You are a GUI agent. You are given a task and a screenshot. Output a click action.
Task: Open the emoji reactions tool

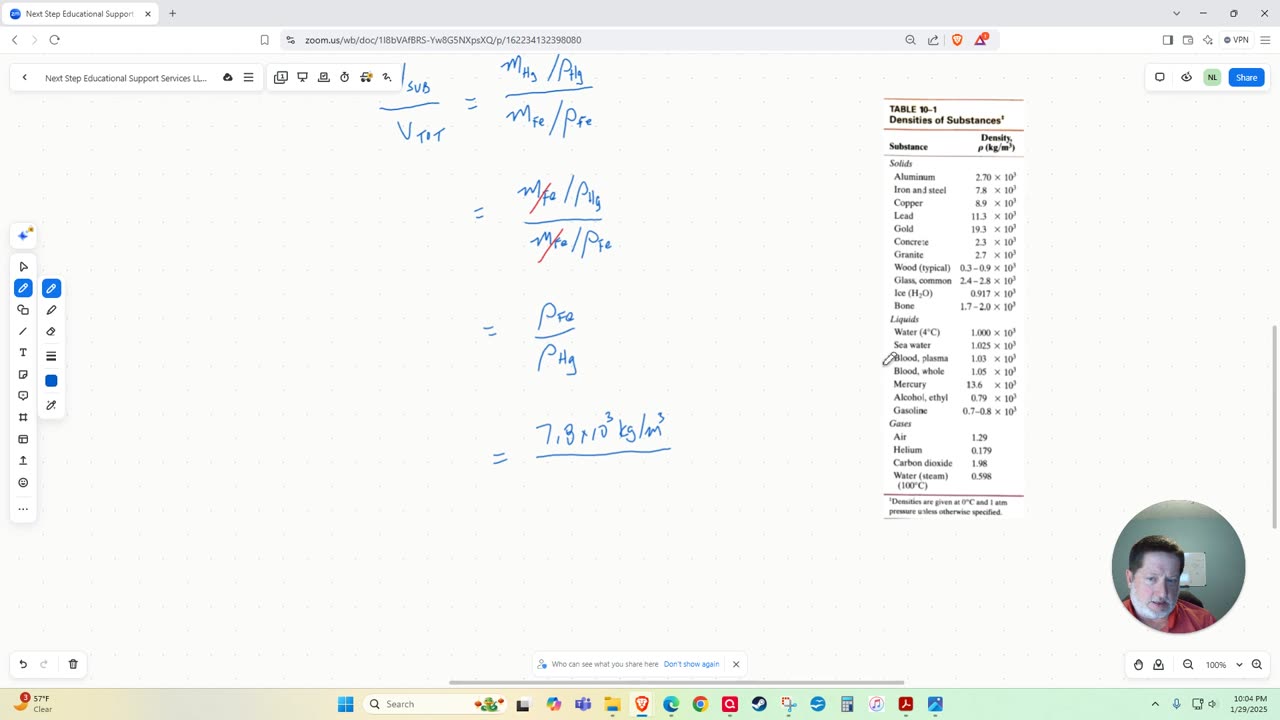(x=23, y=482)
